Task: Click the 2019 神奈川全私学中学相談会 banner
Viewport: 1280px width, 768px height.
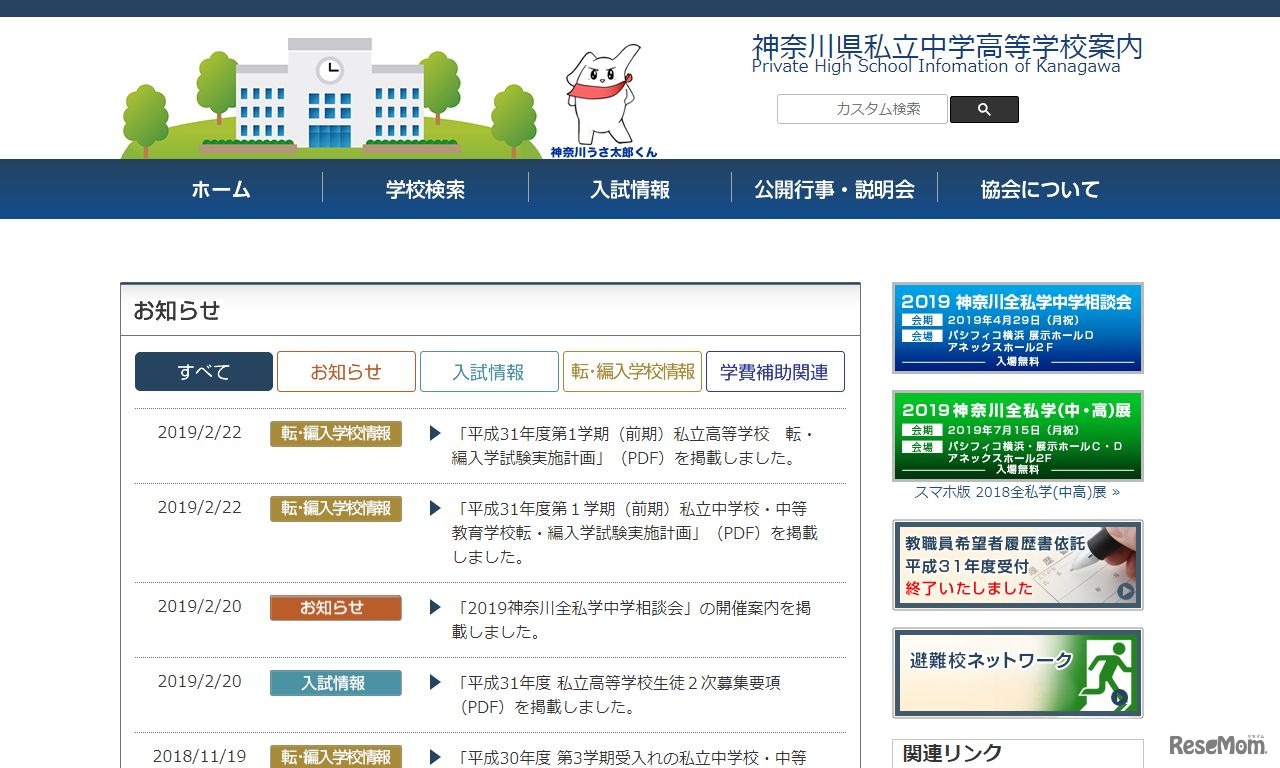Action: pyautogui.click(x=1017, y=327)
